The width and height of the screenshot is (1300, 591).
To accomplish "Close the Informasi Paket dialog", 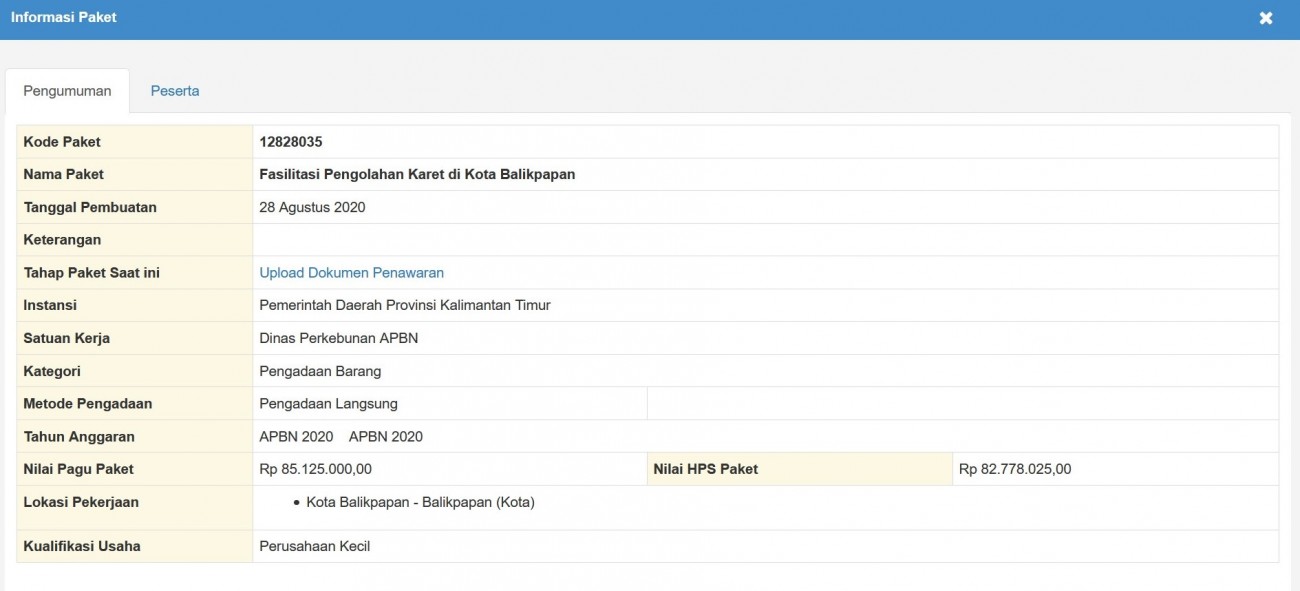I will tap(1265, 18).
